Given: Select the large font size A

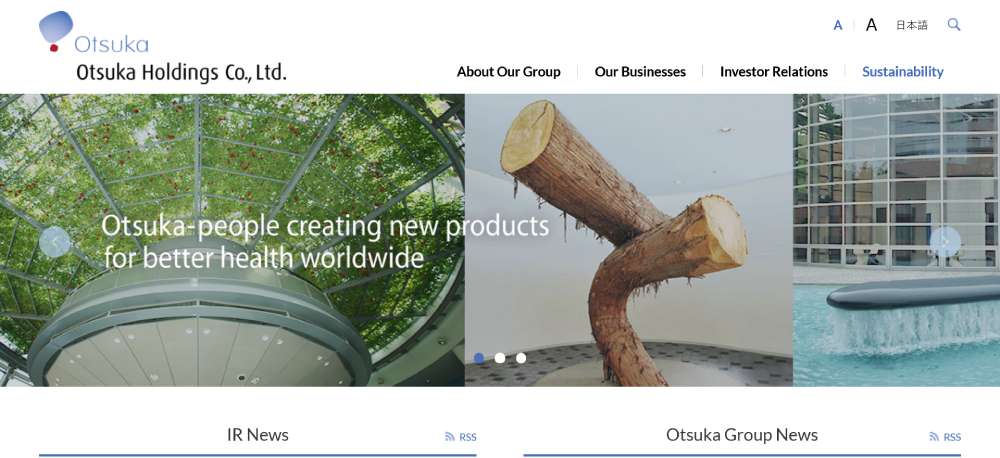Looking at the screenshot, I should [x=871, y=25].
